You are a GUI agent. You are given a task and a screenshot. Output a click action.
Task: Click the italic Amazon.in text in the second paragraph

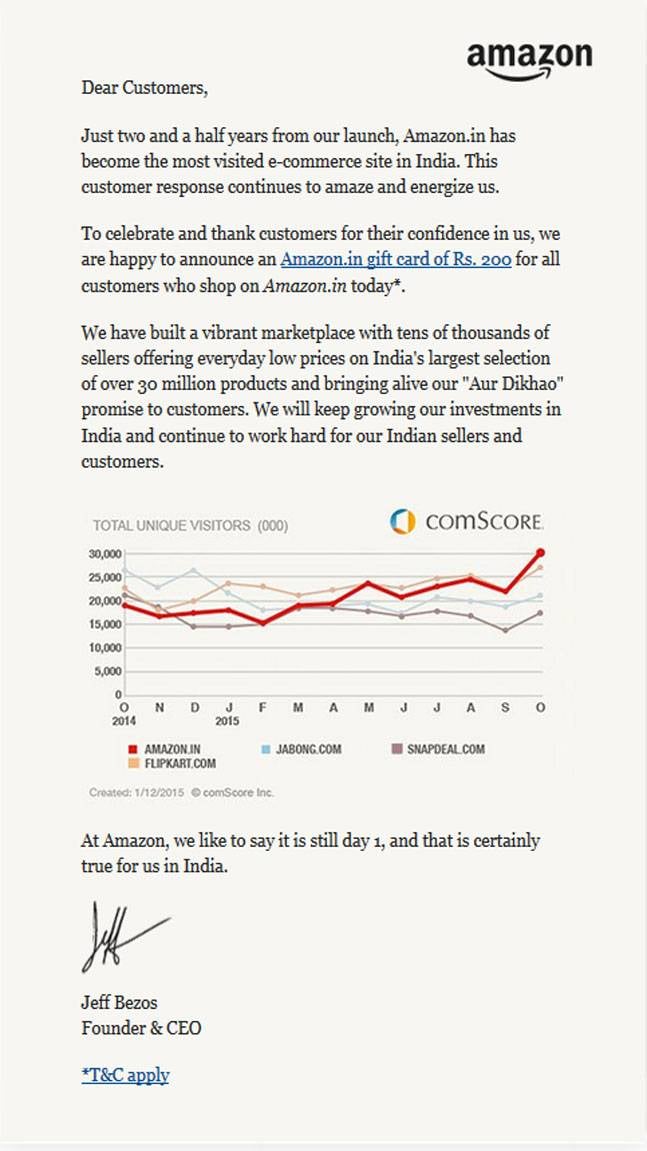305,286
